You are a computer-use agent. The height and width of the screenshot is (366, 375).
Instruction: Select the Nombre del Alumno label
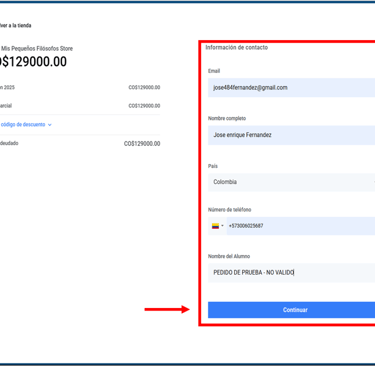coord(229,256)
